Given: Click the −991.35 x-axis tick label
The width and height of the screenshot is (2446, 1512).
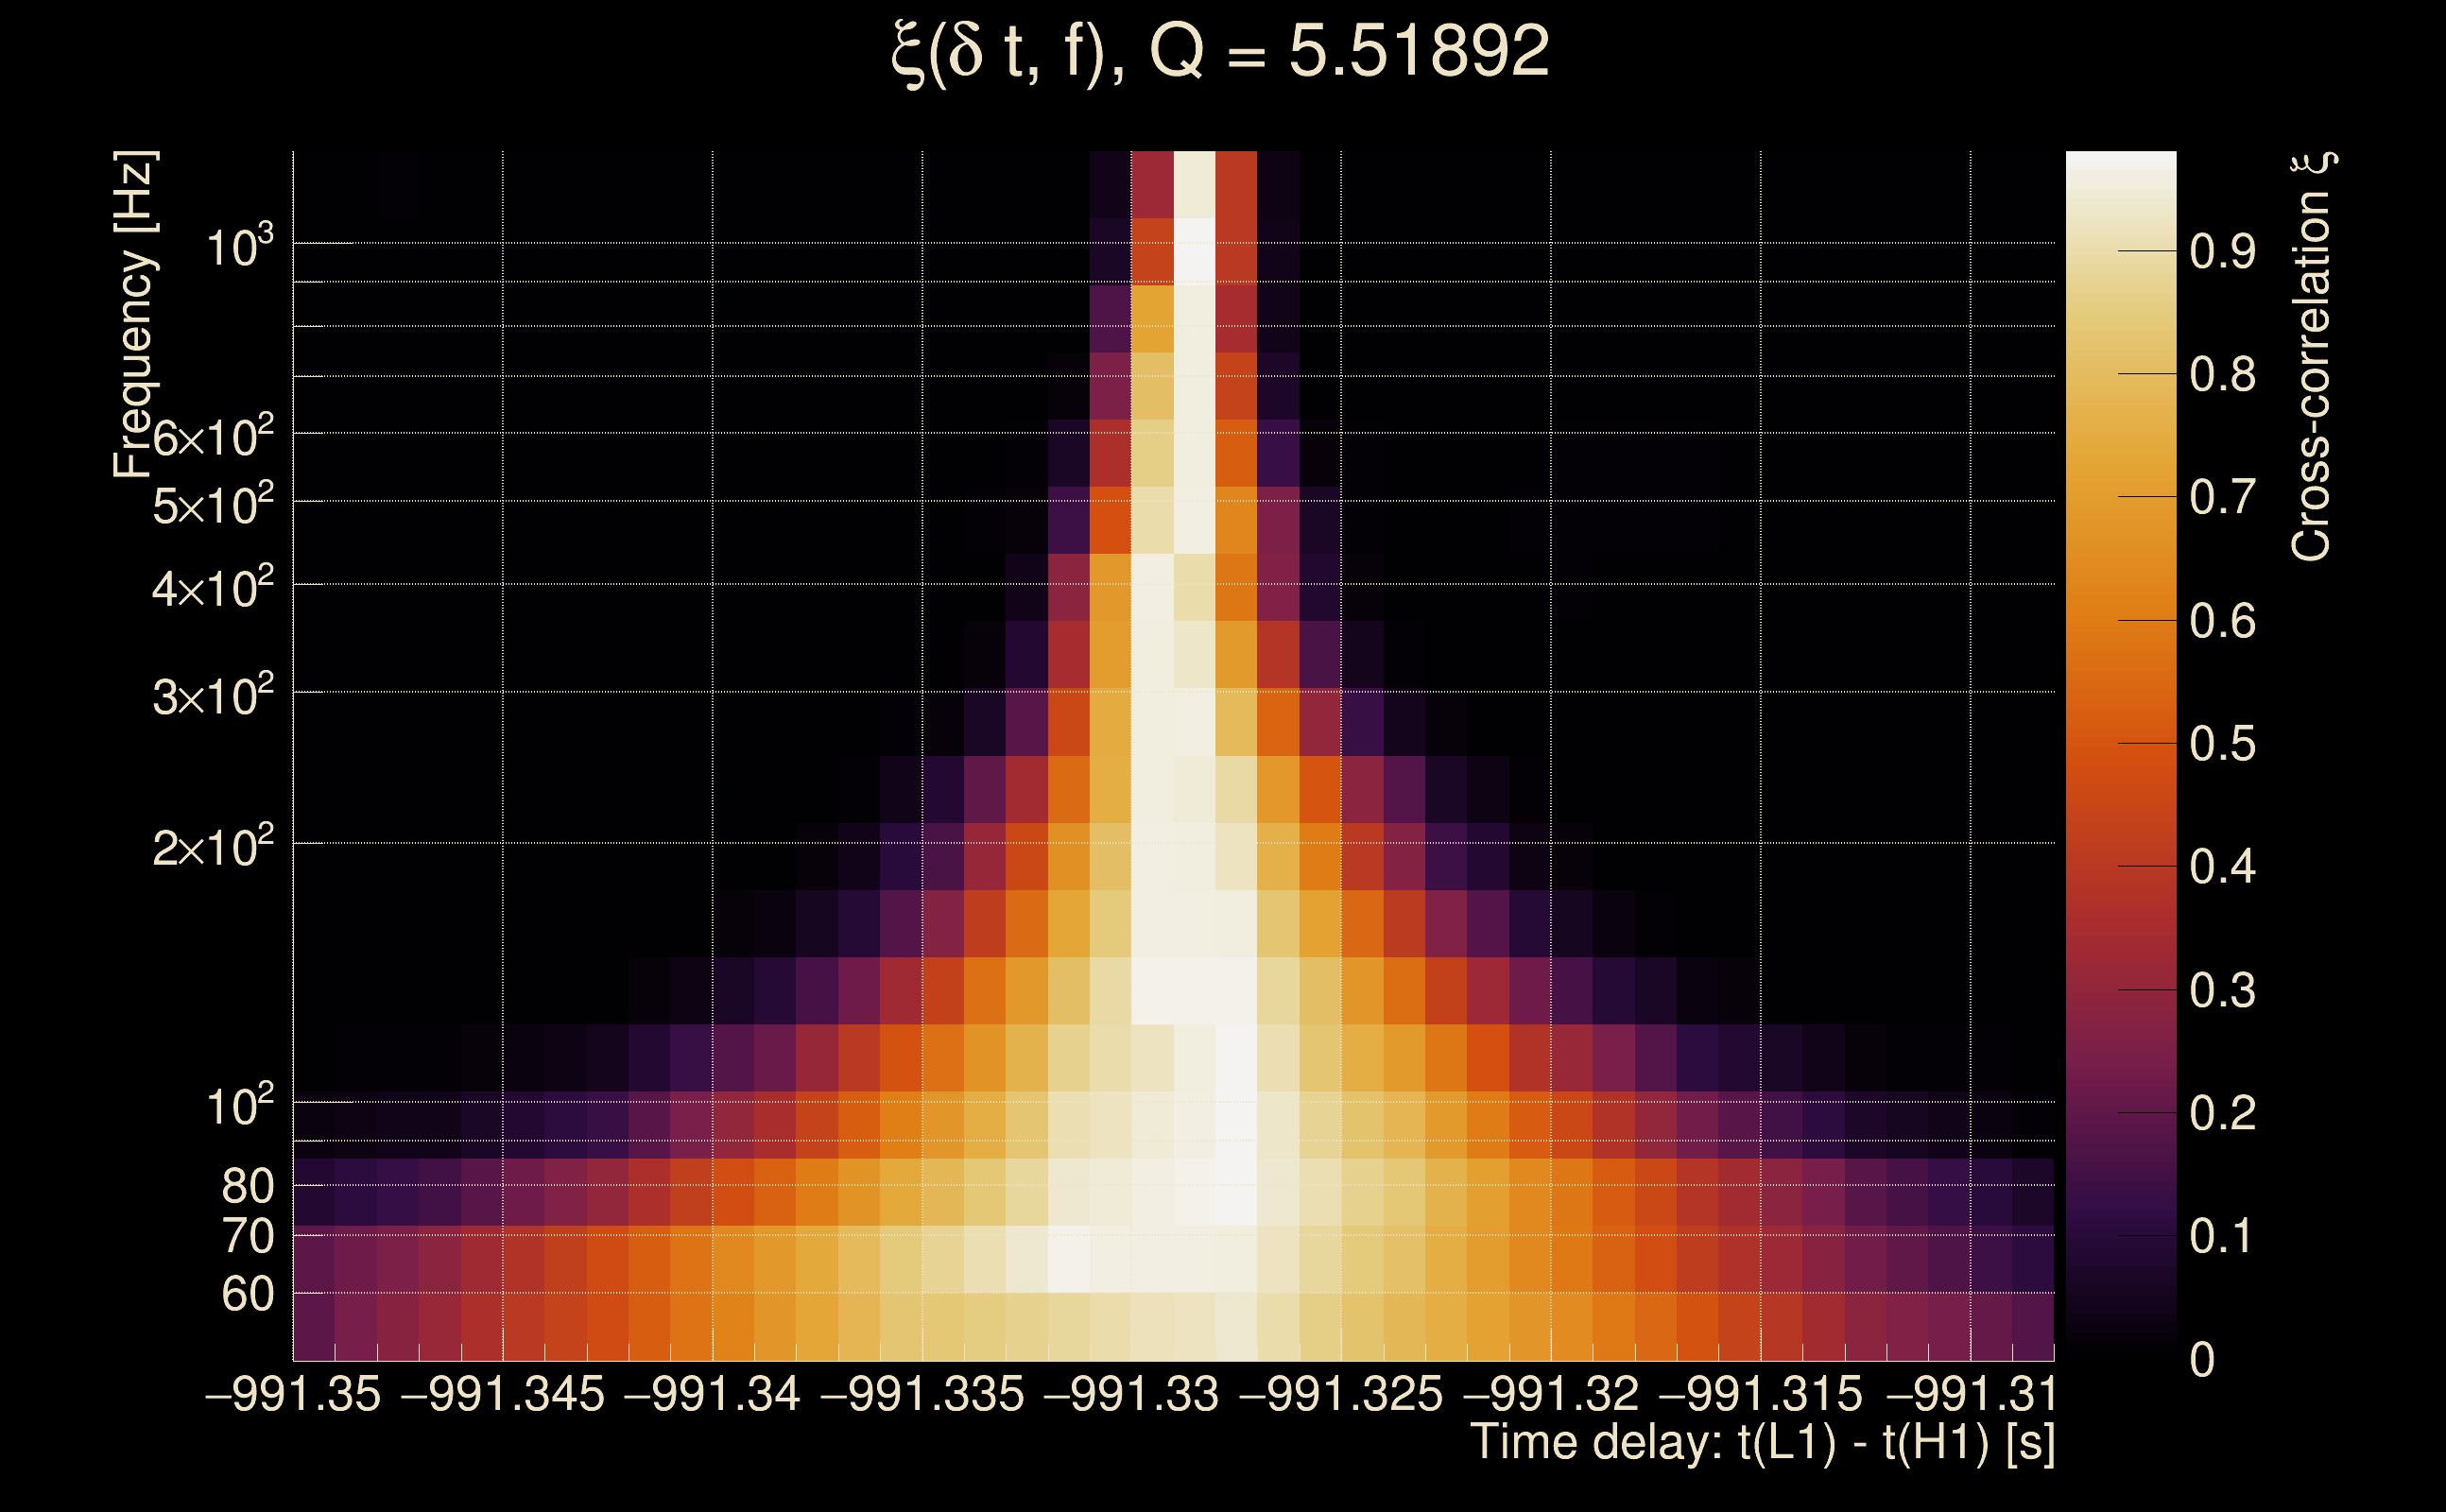Looking at the screenshot, I should (x=293, y=1395).
